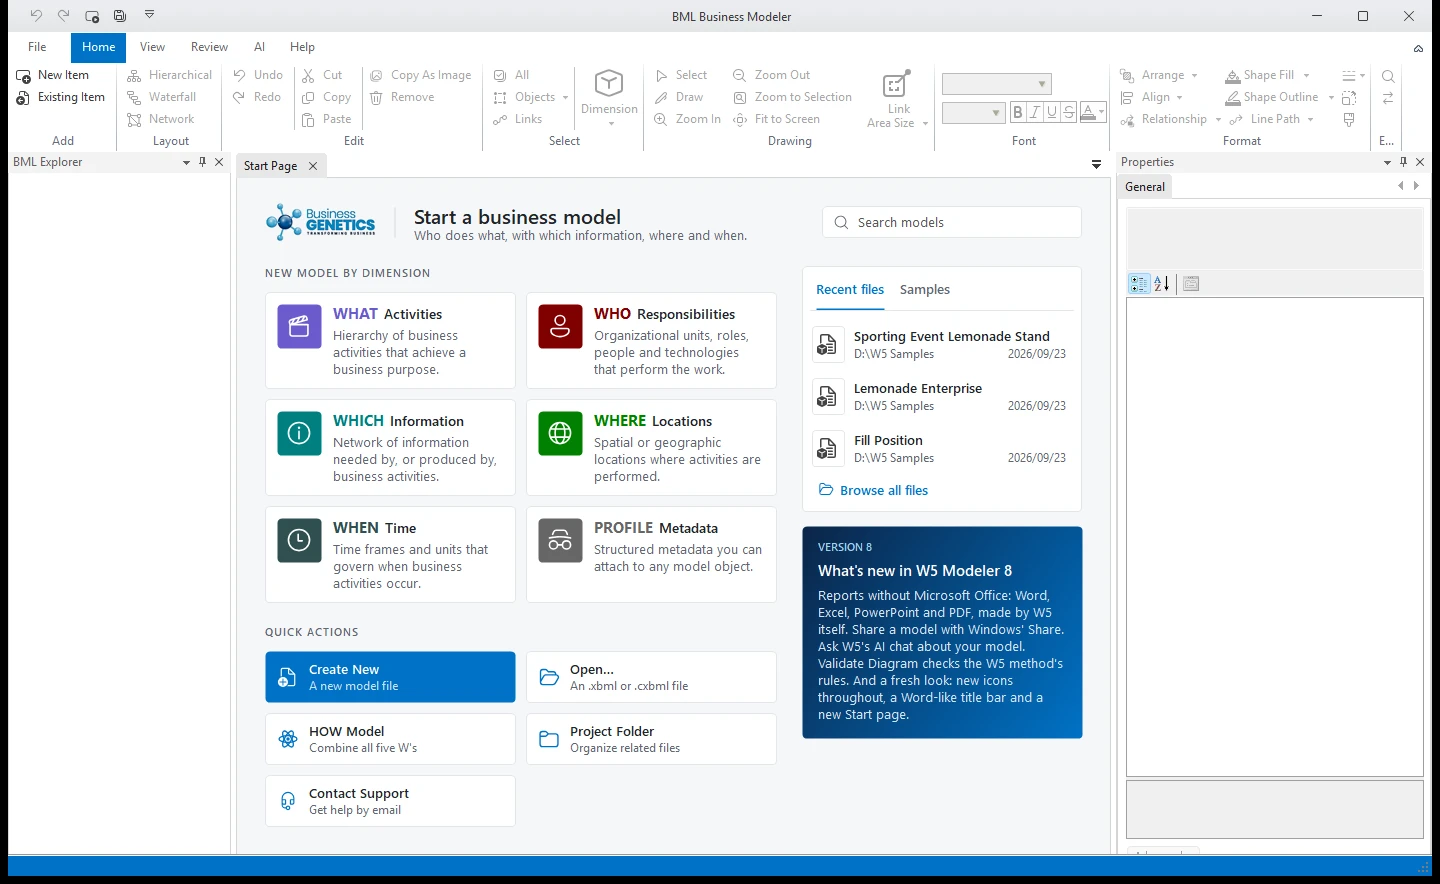The height and width of the screenshot is (884, 1440).
Task: Click the Zoom Out magnifier
Action: [740, 75]
